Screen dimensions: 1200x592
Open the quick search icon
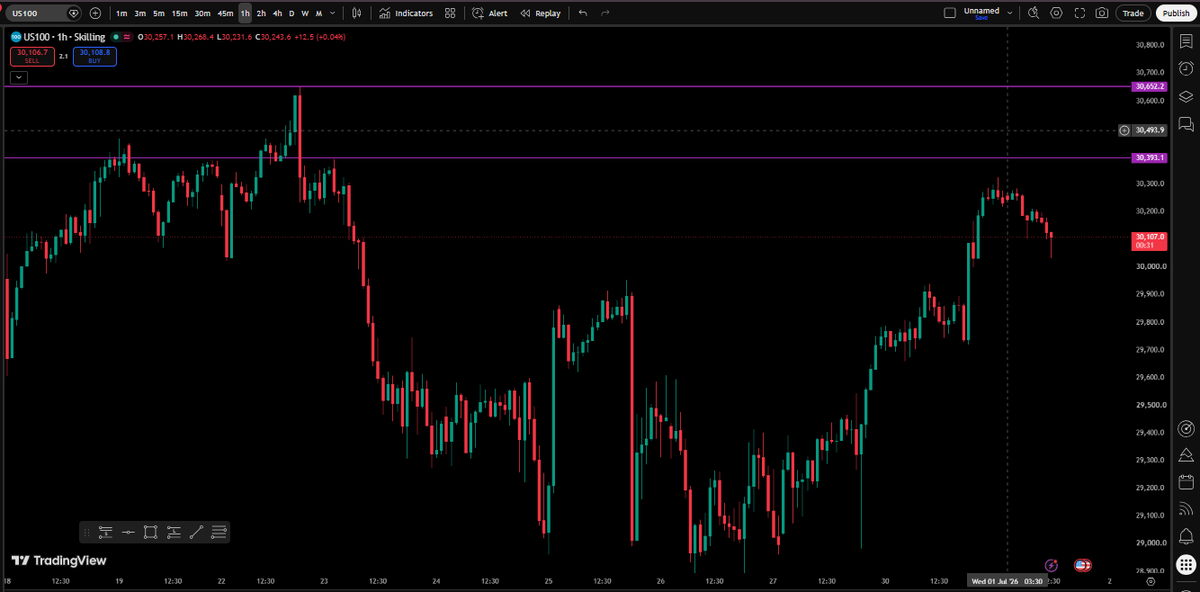[x=1033, y=13]
